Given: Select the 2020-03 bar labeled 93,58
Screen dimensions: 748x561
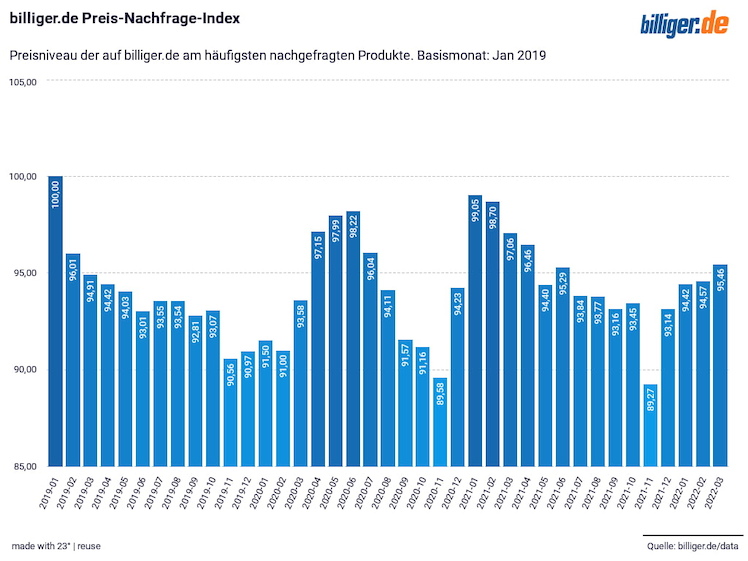Looking at the screenshot, I should click(301, 383).
